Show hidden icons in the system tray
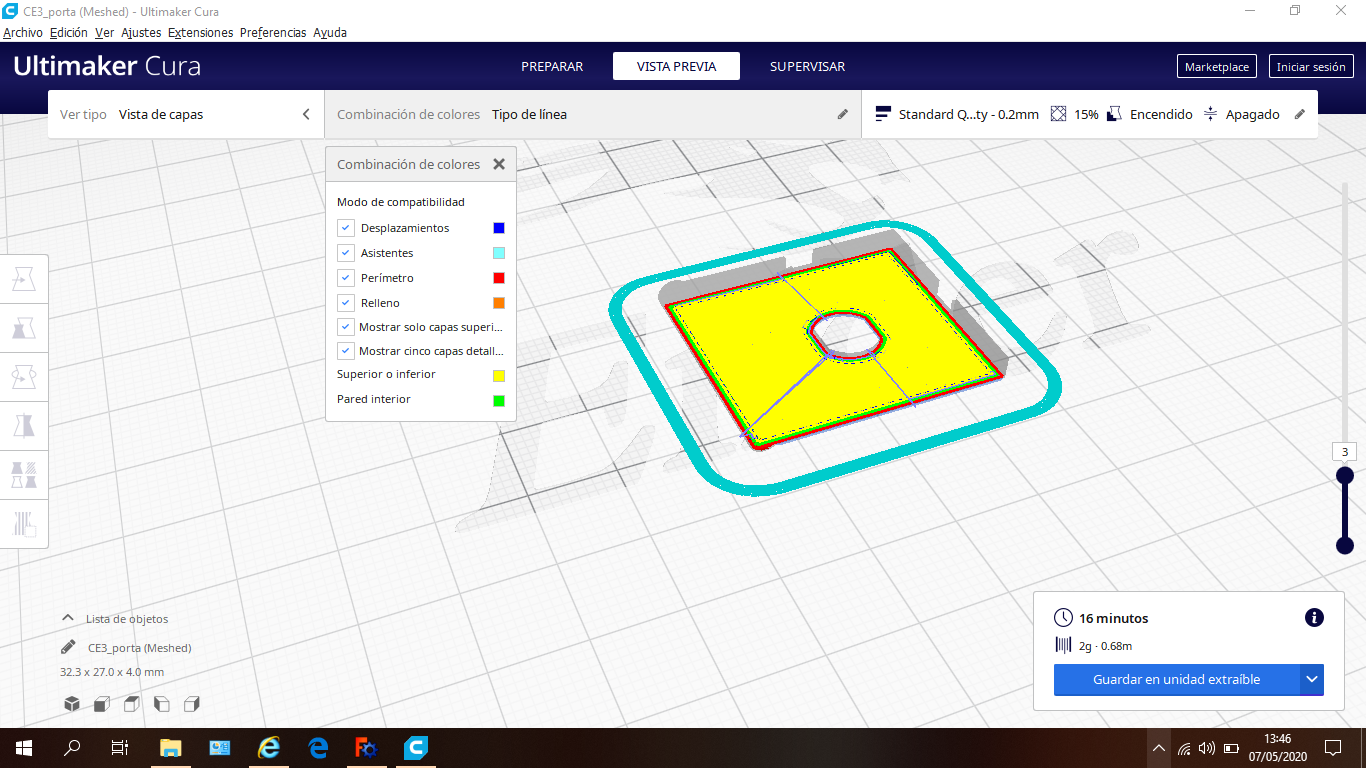Viewport: 1366px width, 768px height. point(1159,748)
